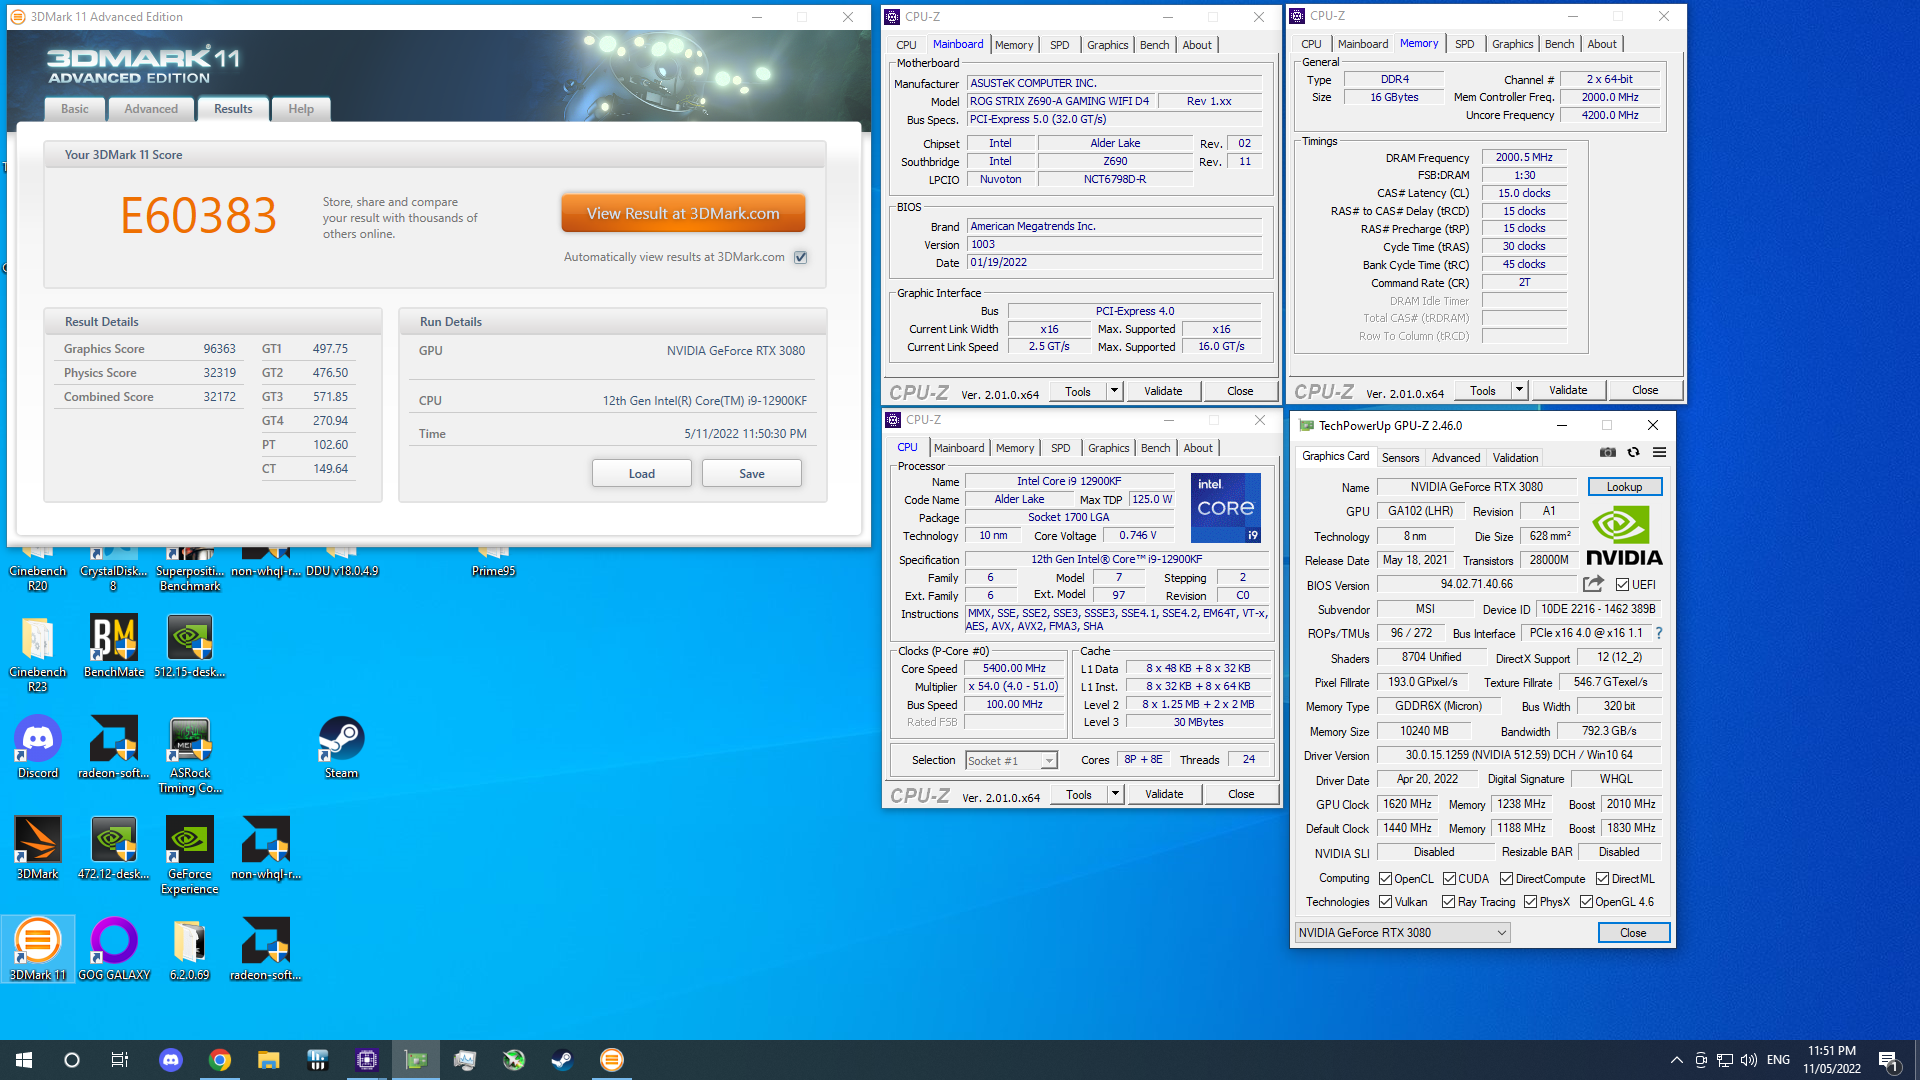Open Google Chrome from the taskbar

click(220, 1060)
